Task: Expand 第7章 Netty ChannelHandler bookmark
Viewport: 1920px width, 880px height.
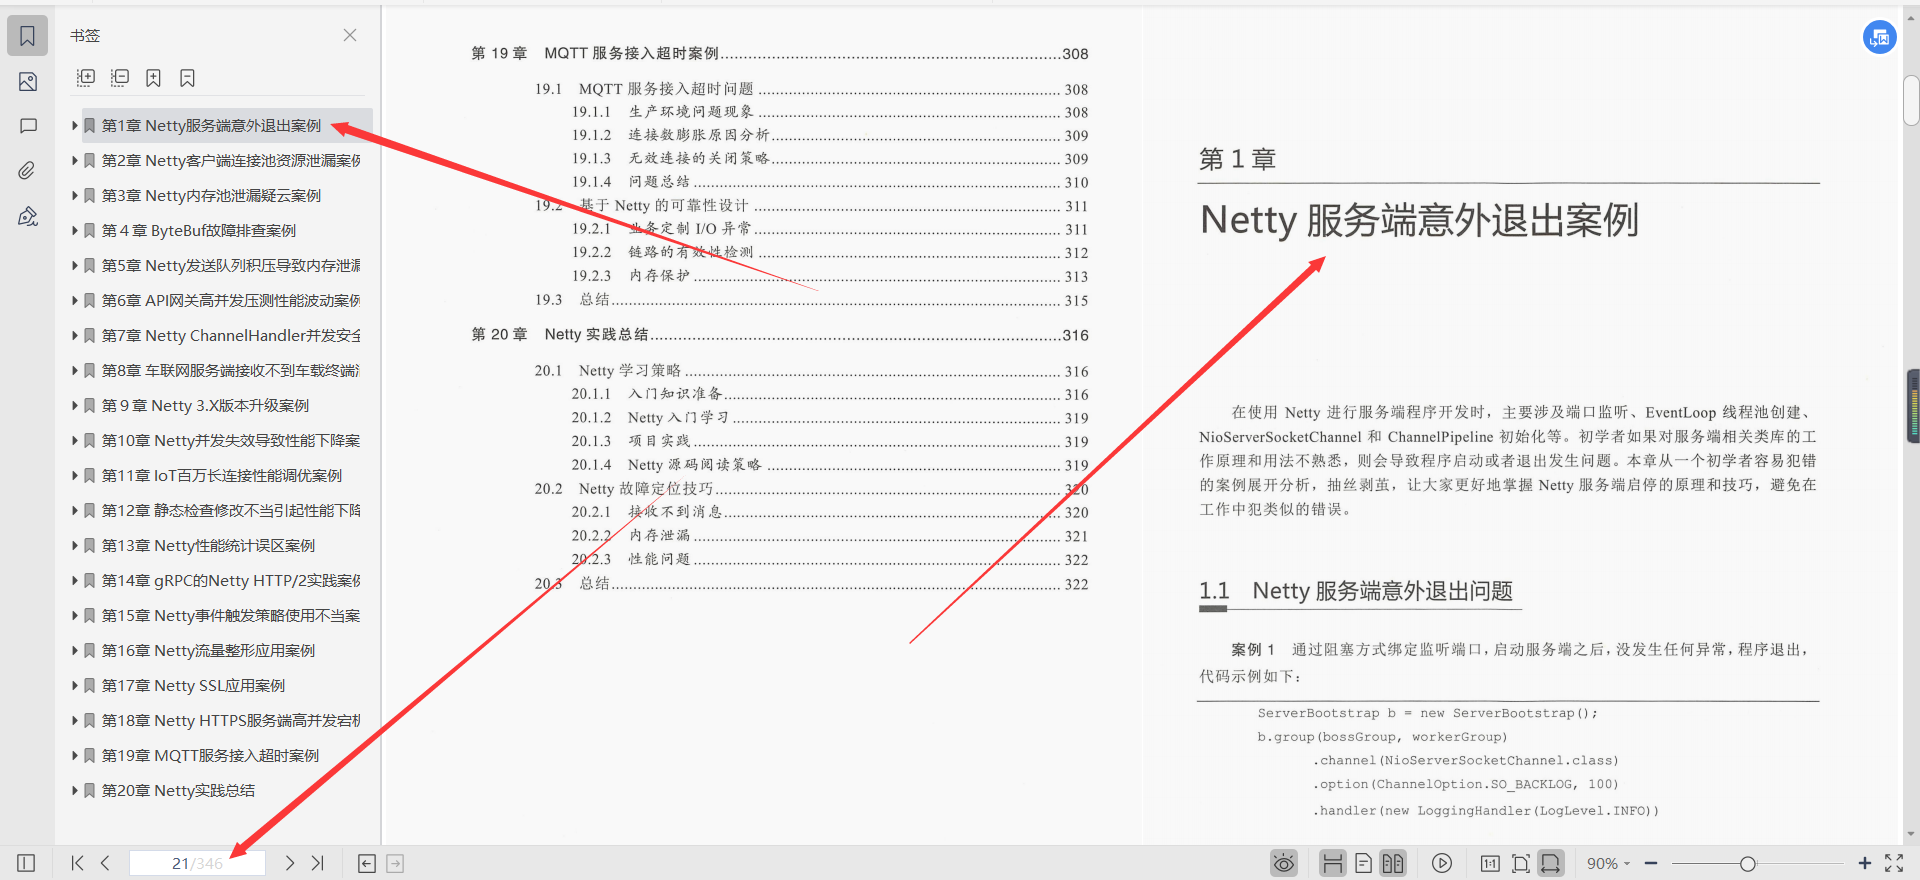Action: 75,336
